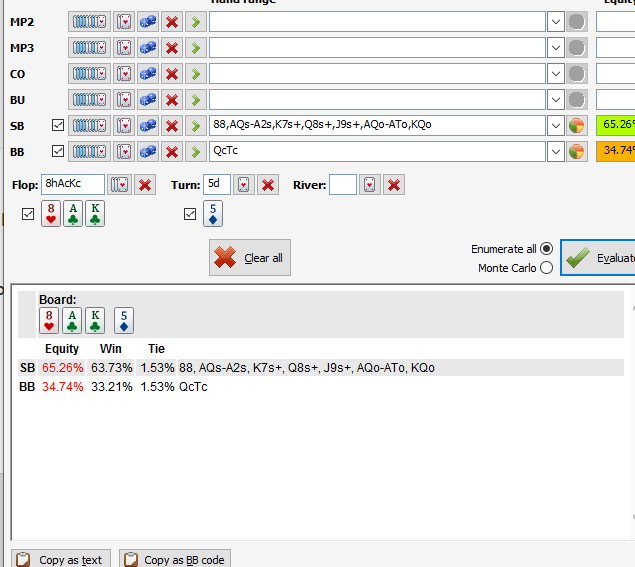Select random hand dice for MP2
Image resolution: width=635 pixels, height=567 pixels.
[x=148, y=22]
